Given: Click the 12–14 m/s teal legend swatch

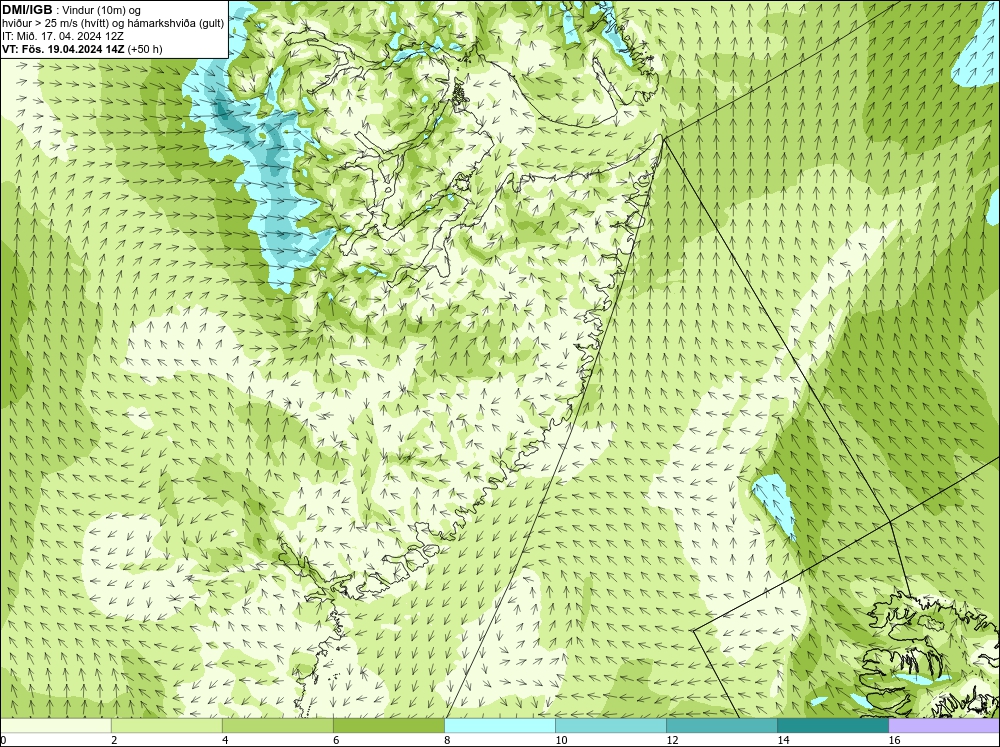Looking at the screenshot, I should (x=722, y=726).
